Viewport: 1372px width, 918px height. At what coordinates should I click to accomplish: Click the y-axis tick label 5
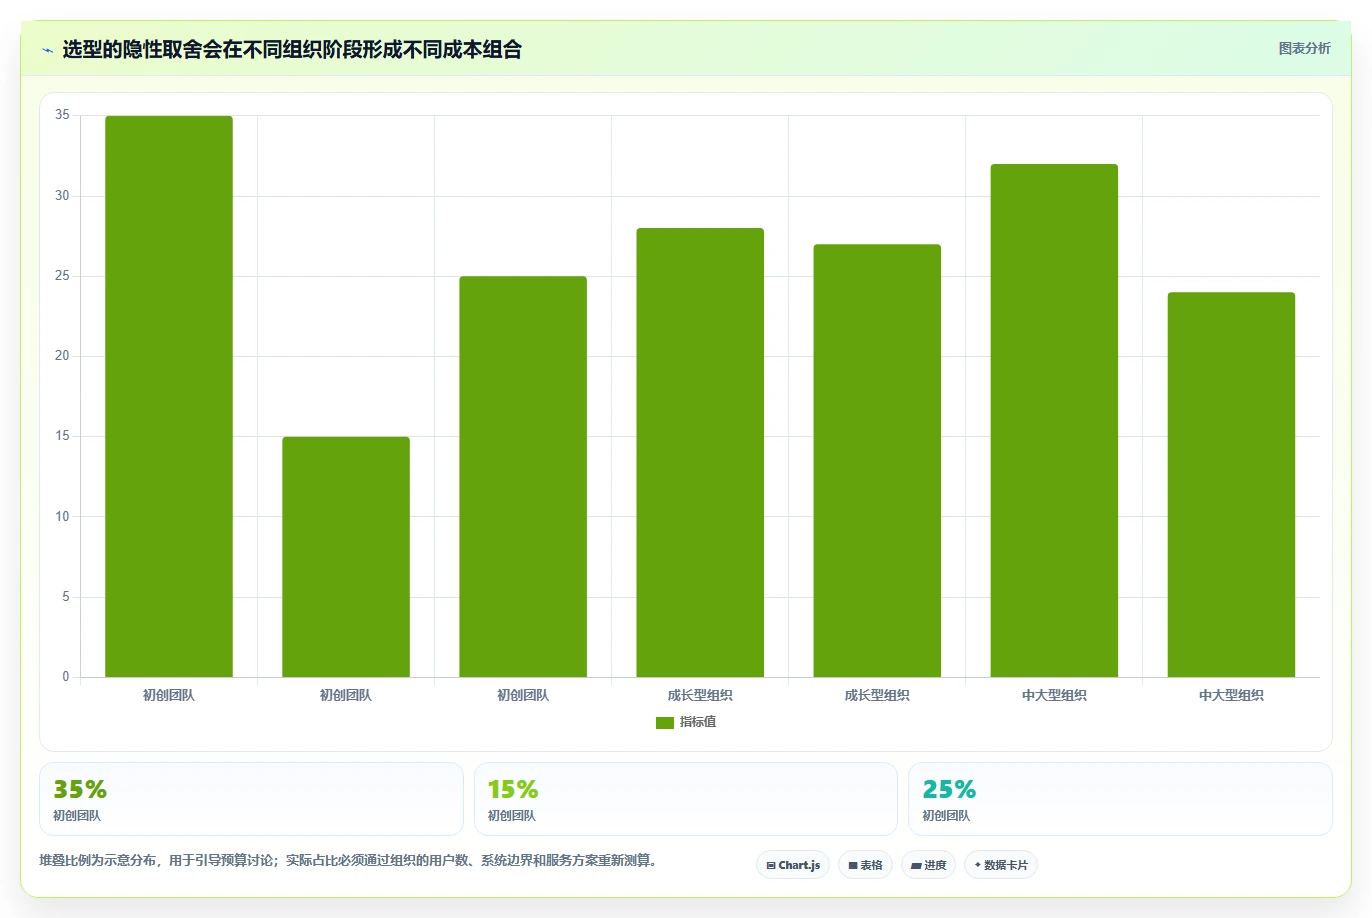(66, 597)
